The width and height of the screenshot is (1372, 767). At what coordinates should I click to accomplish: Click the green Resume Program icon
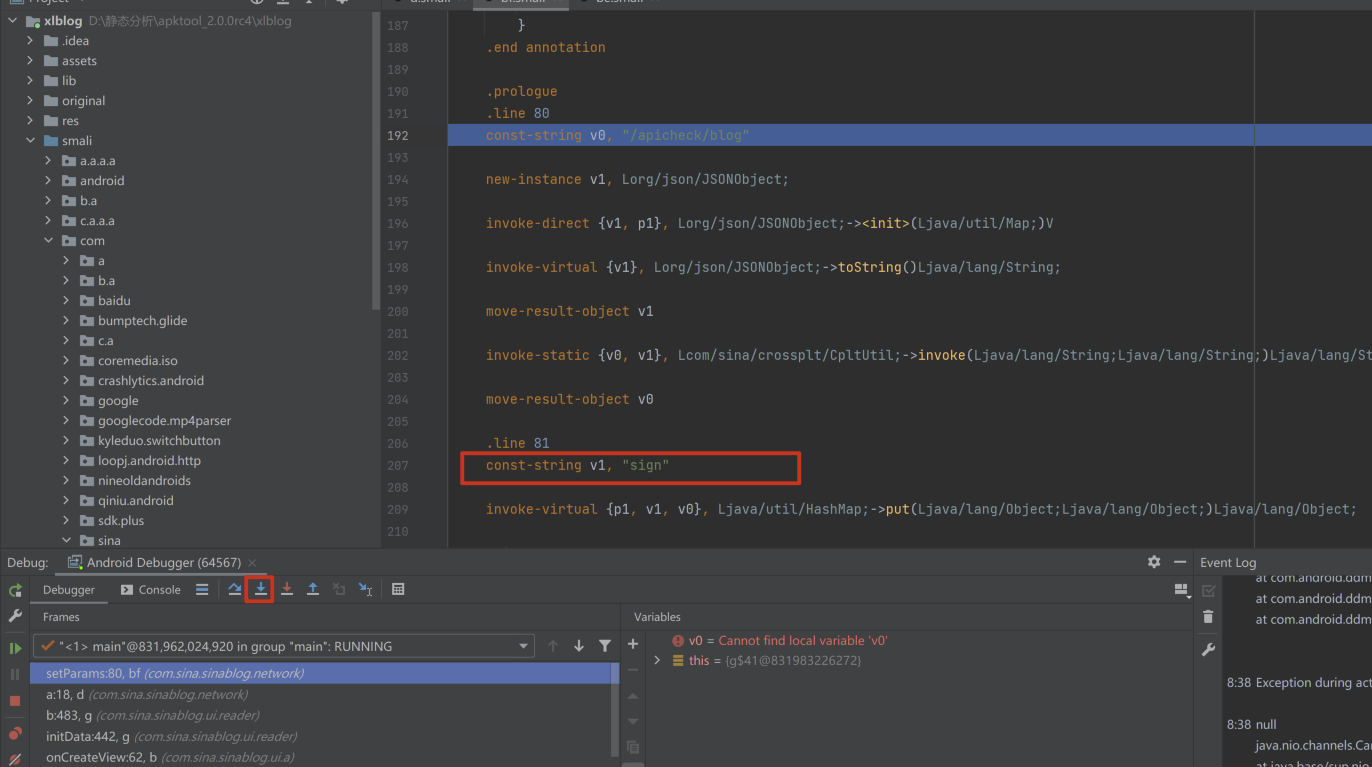tap(15, 648)
